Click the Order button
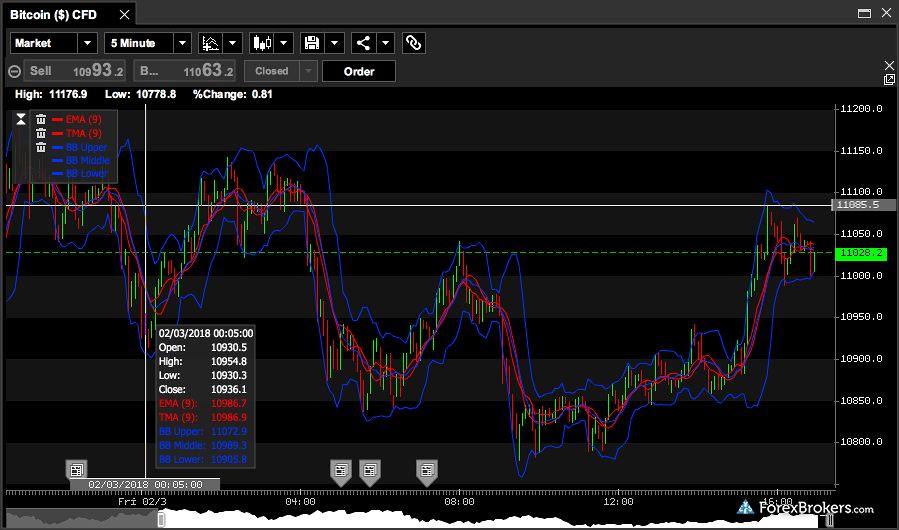The height and width of the screenshot is (530, 899). (x=359, y=71)
